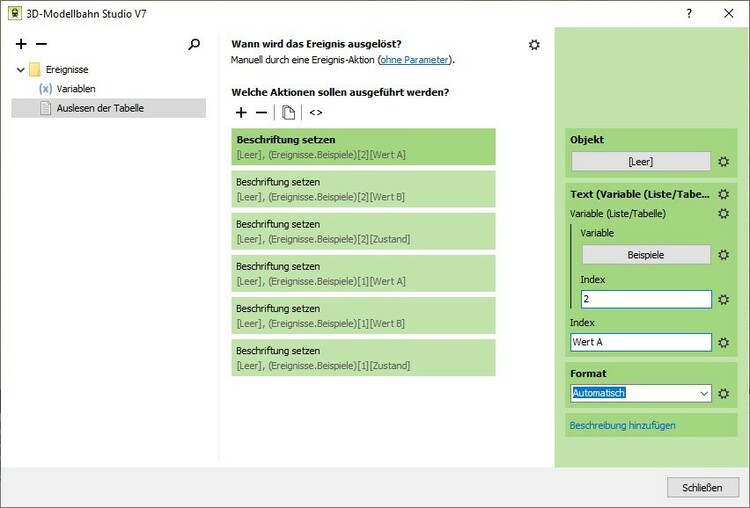Click the Index field containing Wert A

coord(641,342)
